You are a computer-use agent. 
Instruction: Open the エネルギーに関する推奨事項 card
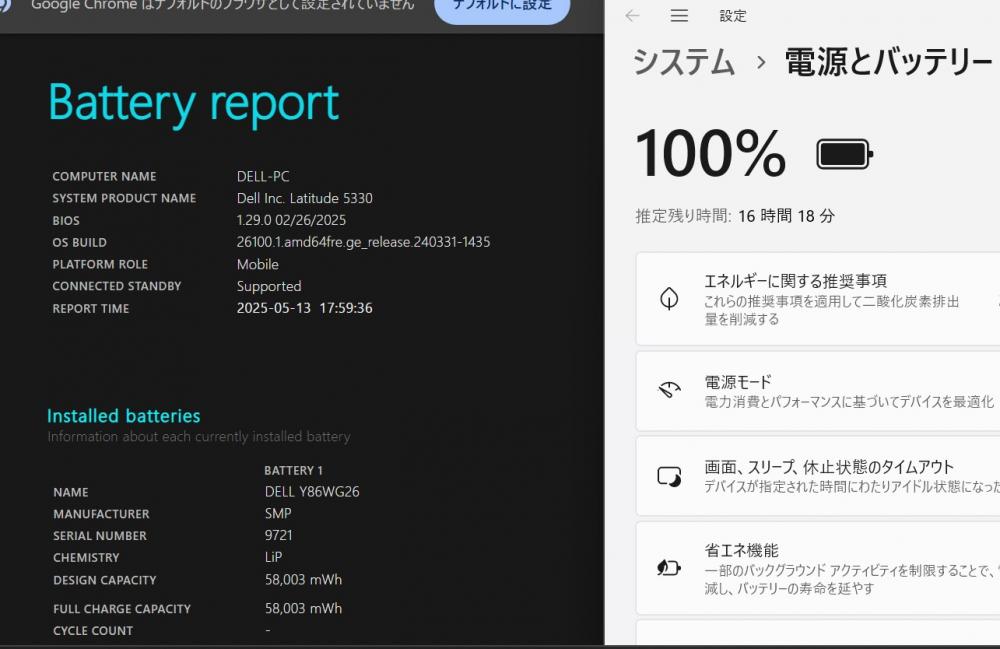point(818,299)
